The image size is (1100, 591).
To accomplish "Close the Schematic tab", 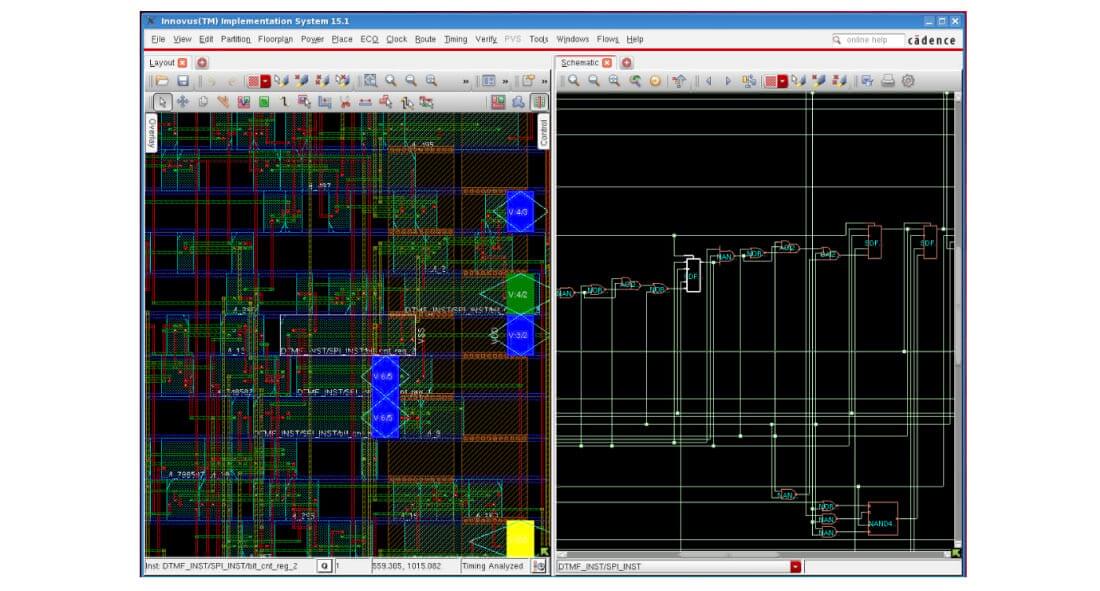I will pyautogui.click(x=607, y=62).
